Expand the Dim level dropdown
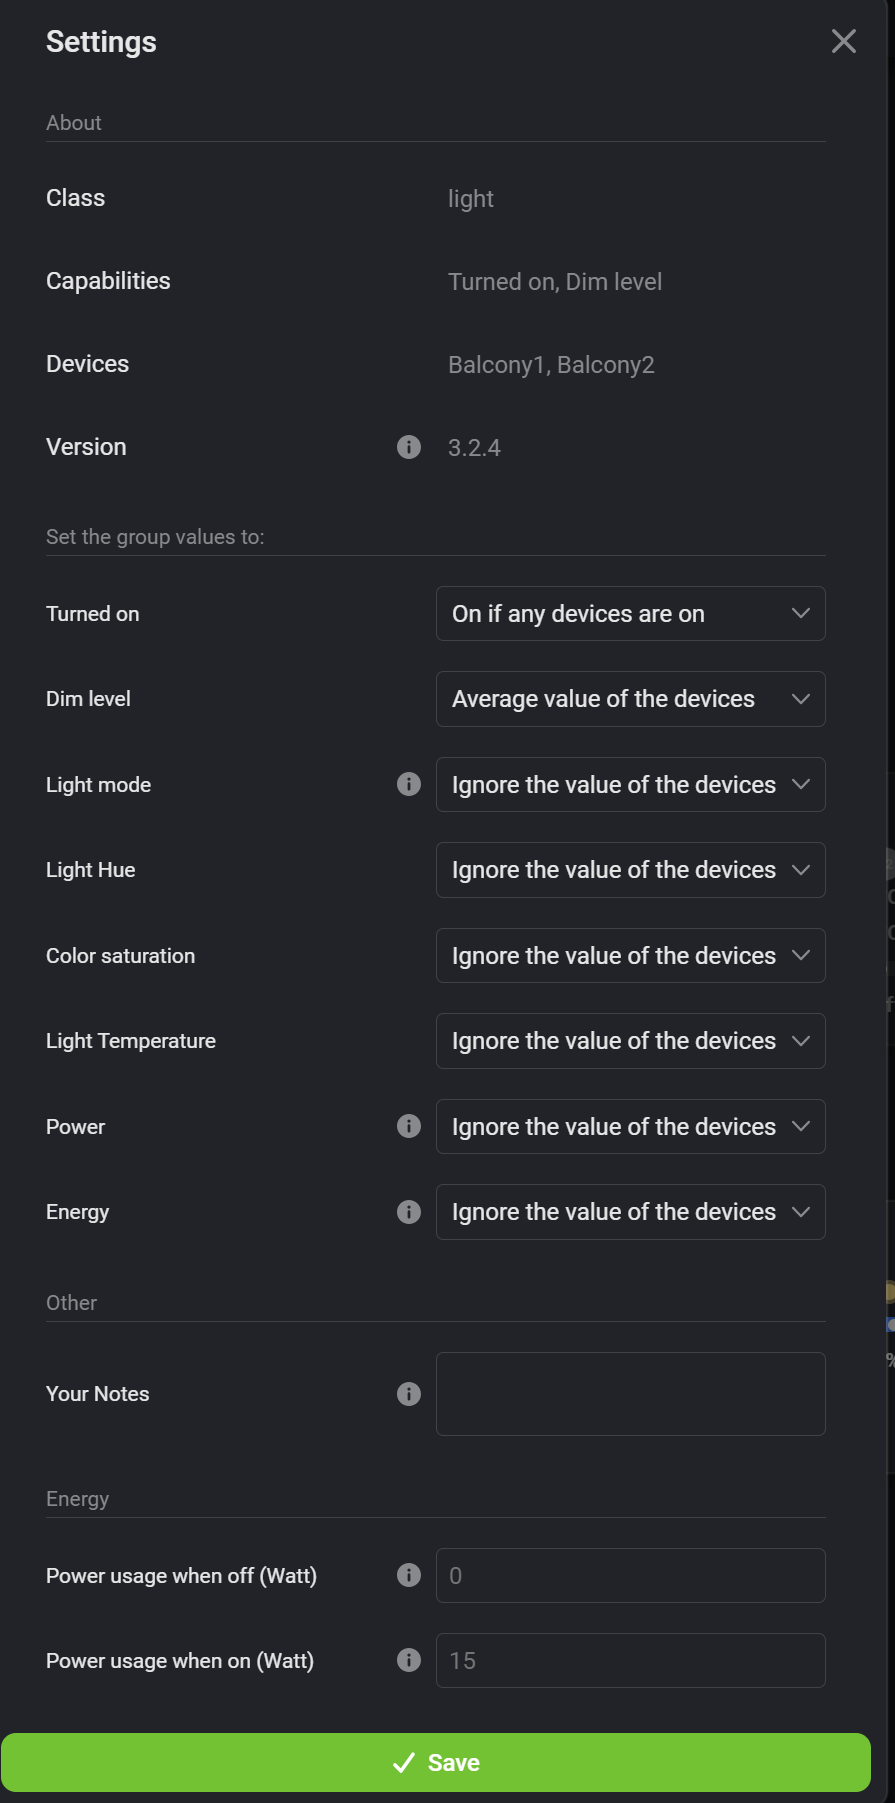Viewport: 895px width, 1803px height. pyautogui.click(x=630, y=699)
